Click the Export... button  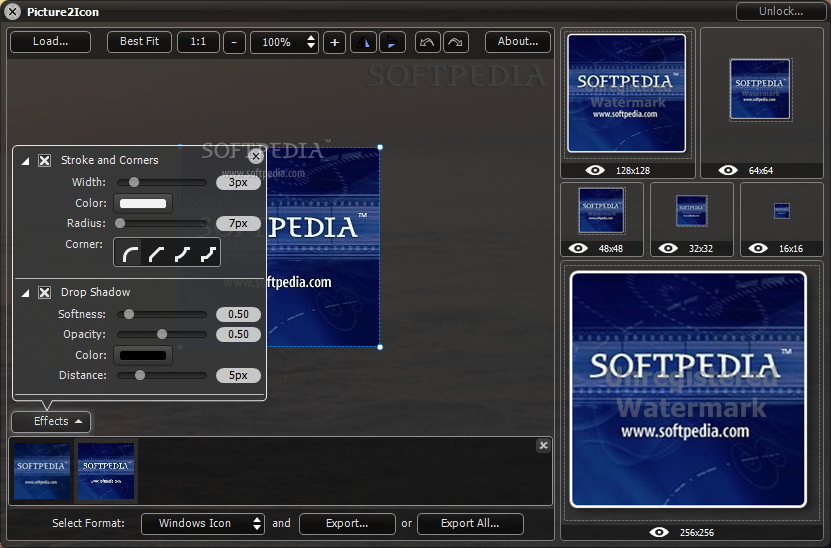pyautogui.click(x=347, y=524)
